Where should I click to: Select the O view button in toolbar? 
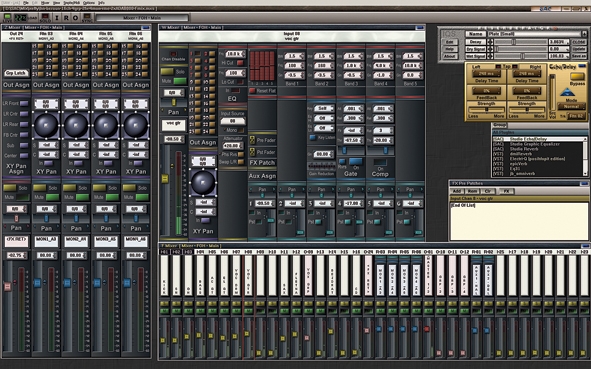[75, 17]
